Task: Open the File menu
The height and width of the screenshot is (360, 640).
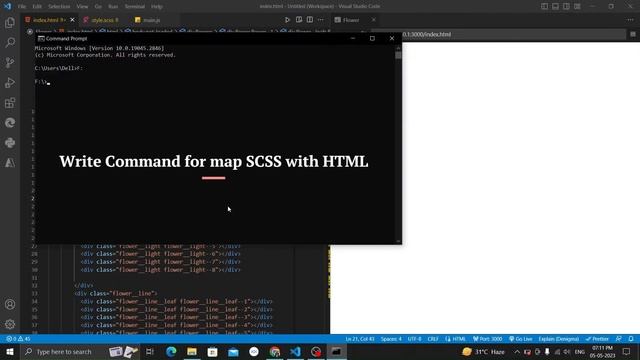Action: pyautogui.click(x=22, y=7)
